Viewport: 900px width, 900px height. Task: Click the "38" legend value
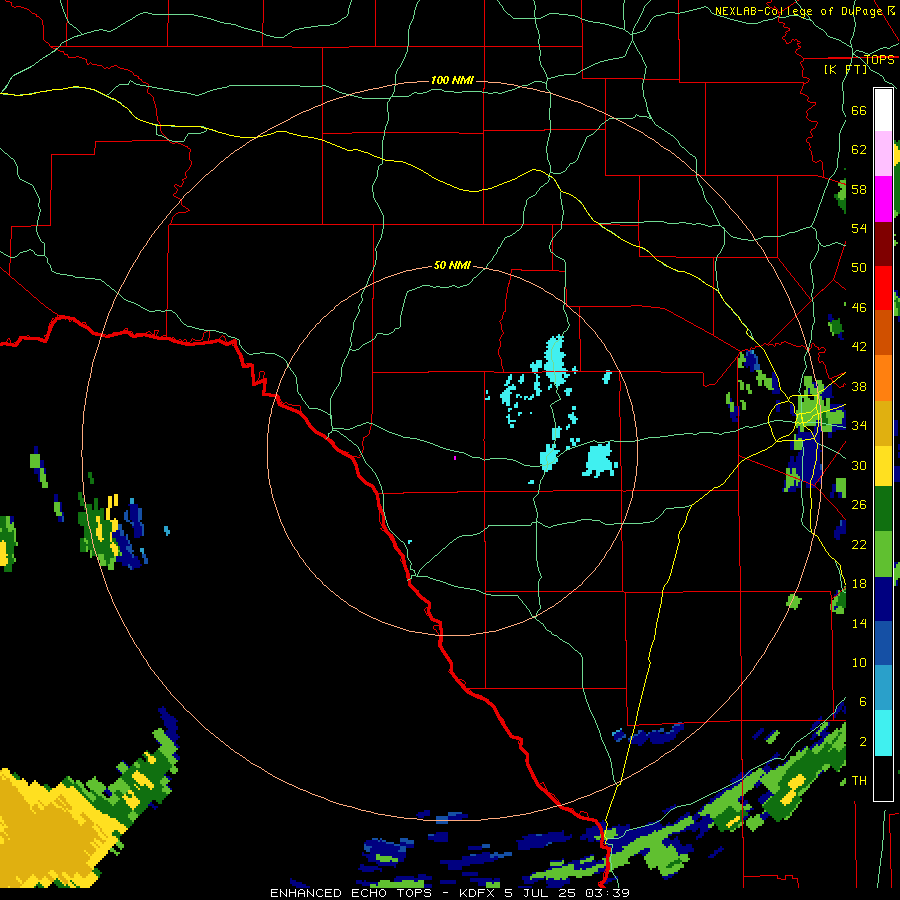pos(859,386)
